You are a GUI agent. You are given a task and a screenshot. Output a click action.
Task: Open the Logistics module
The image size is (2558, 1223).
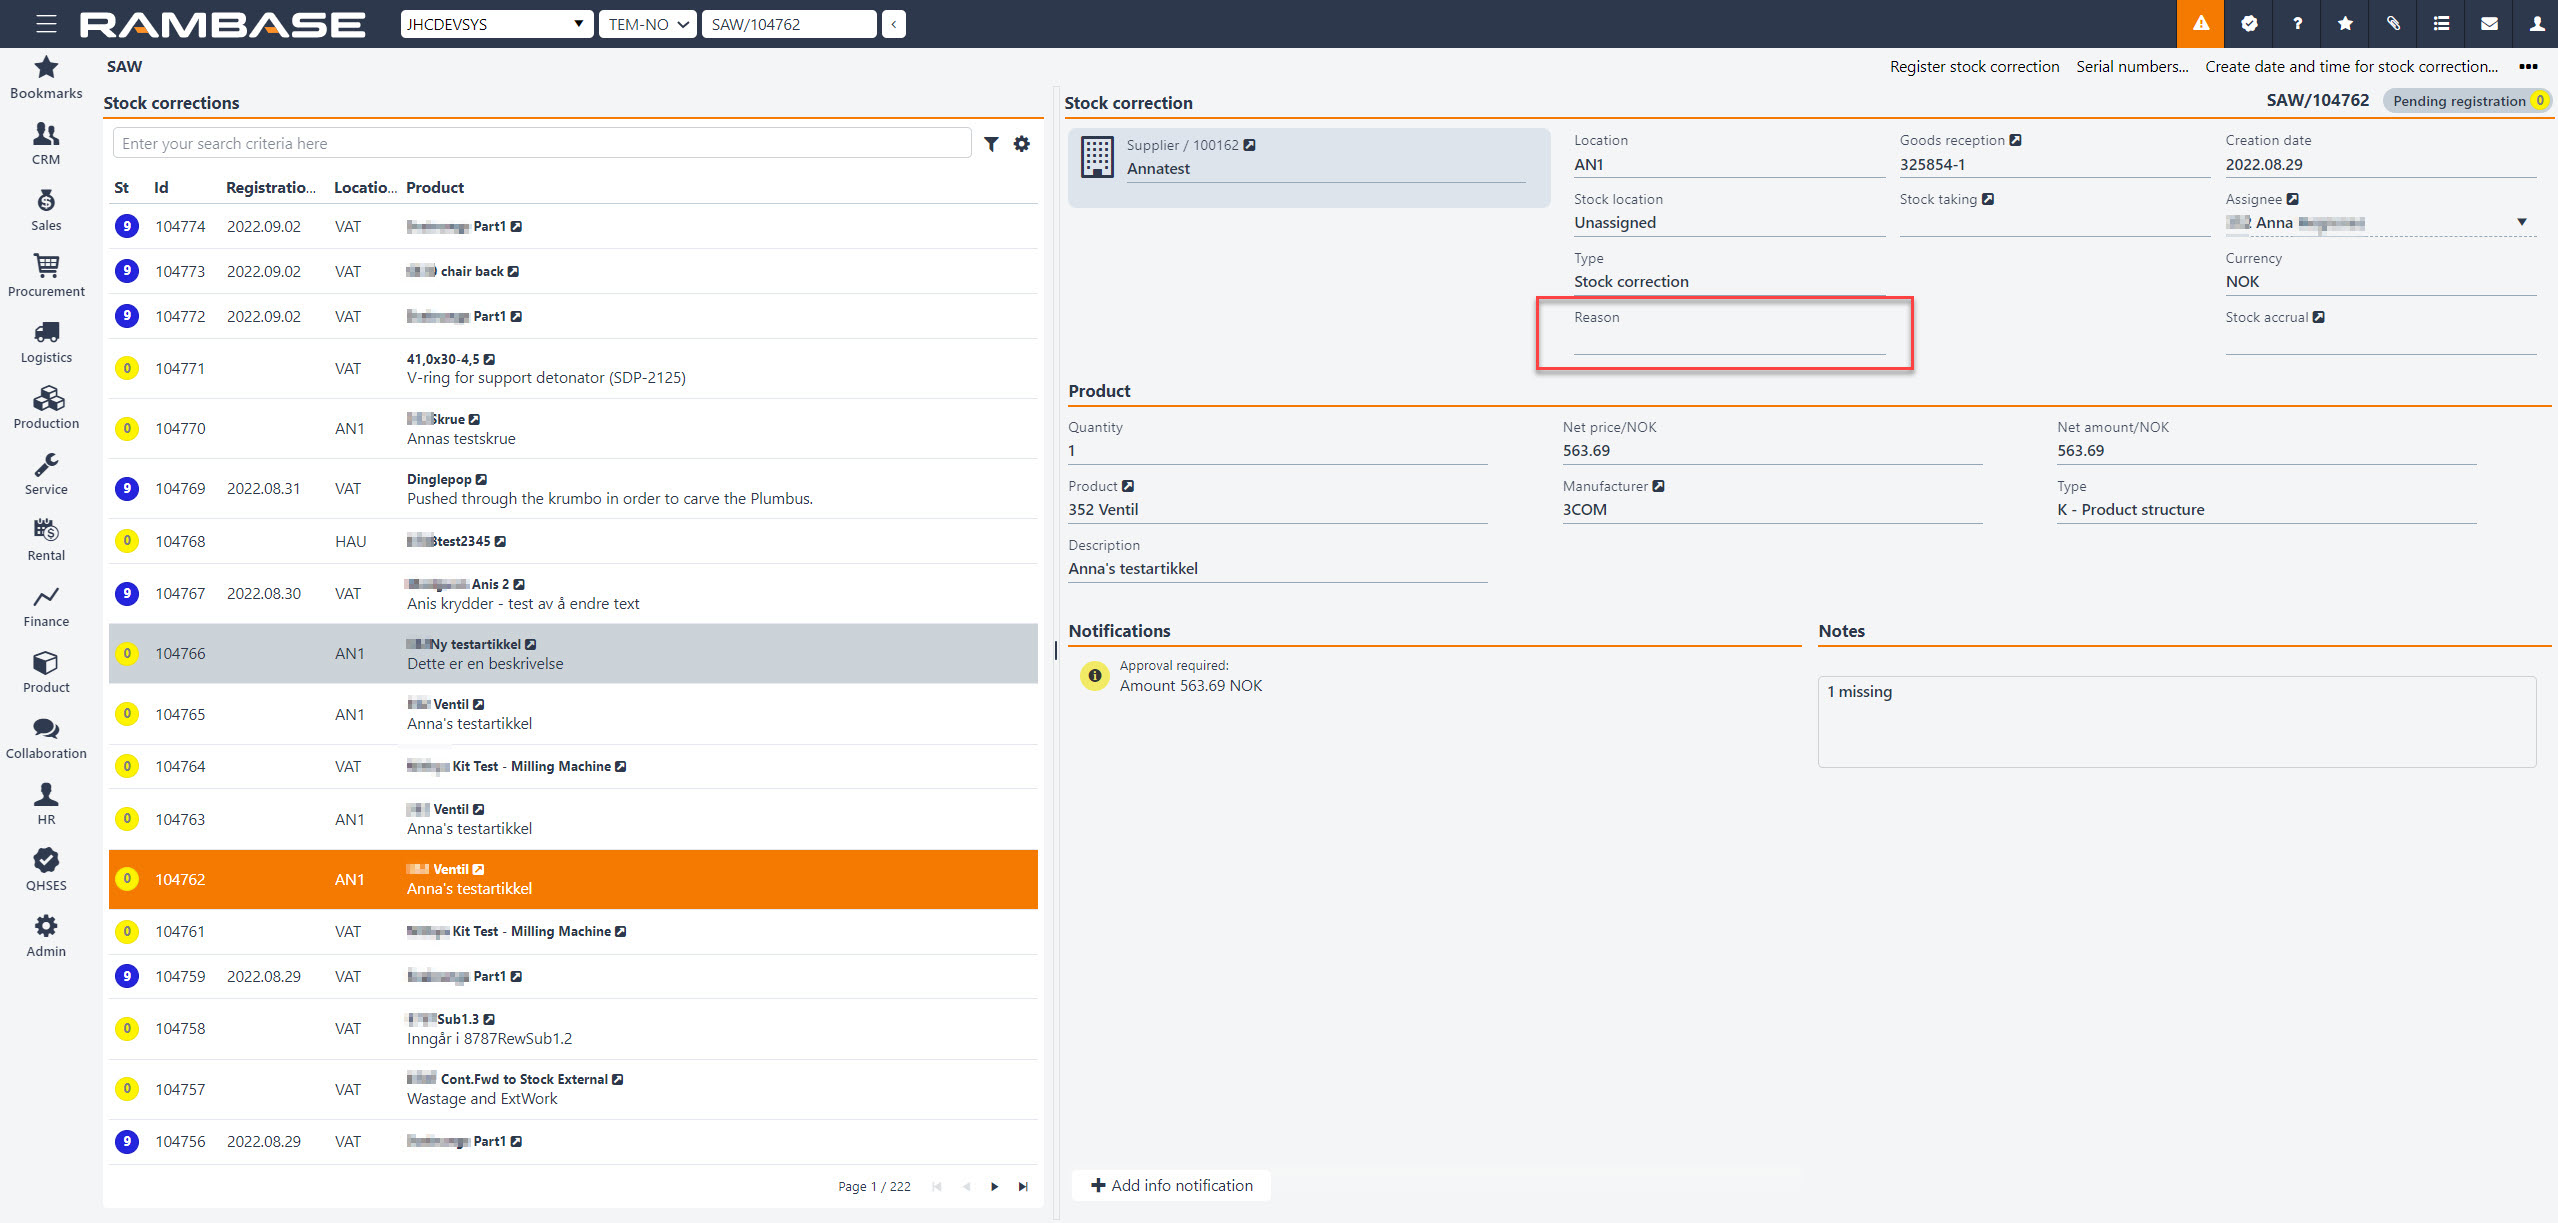pyautogui.click(x=46, y=341)
